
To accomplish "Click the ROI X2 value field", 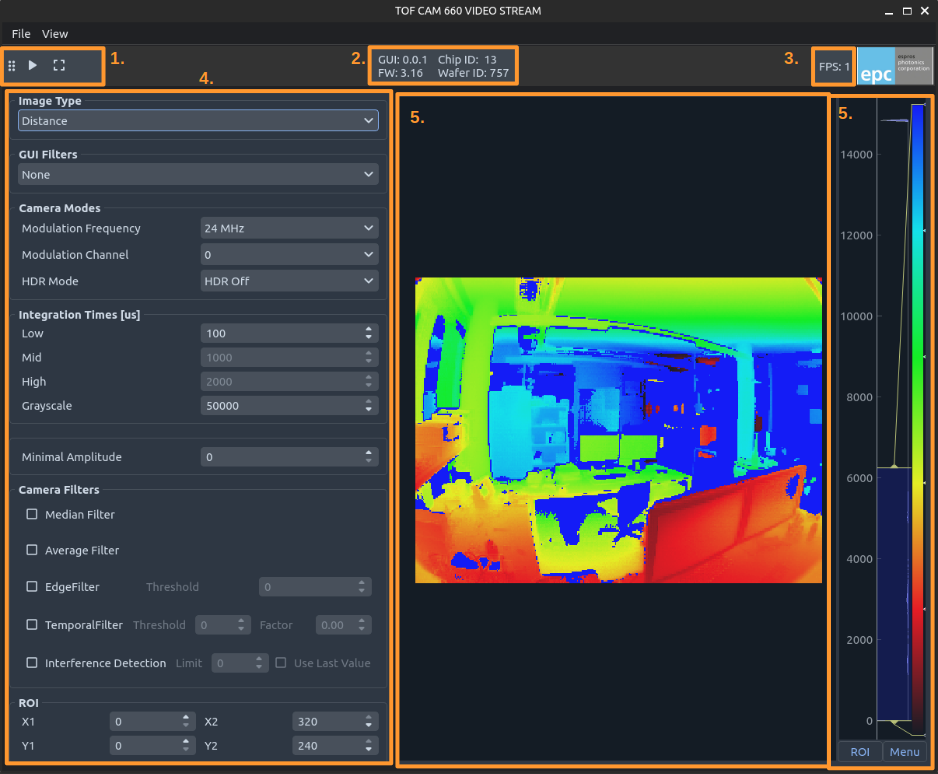I will click(336, 722).
